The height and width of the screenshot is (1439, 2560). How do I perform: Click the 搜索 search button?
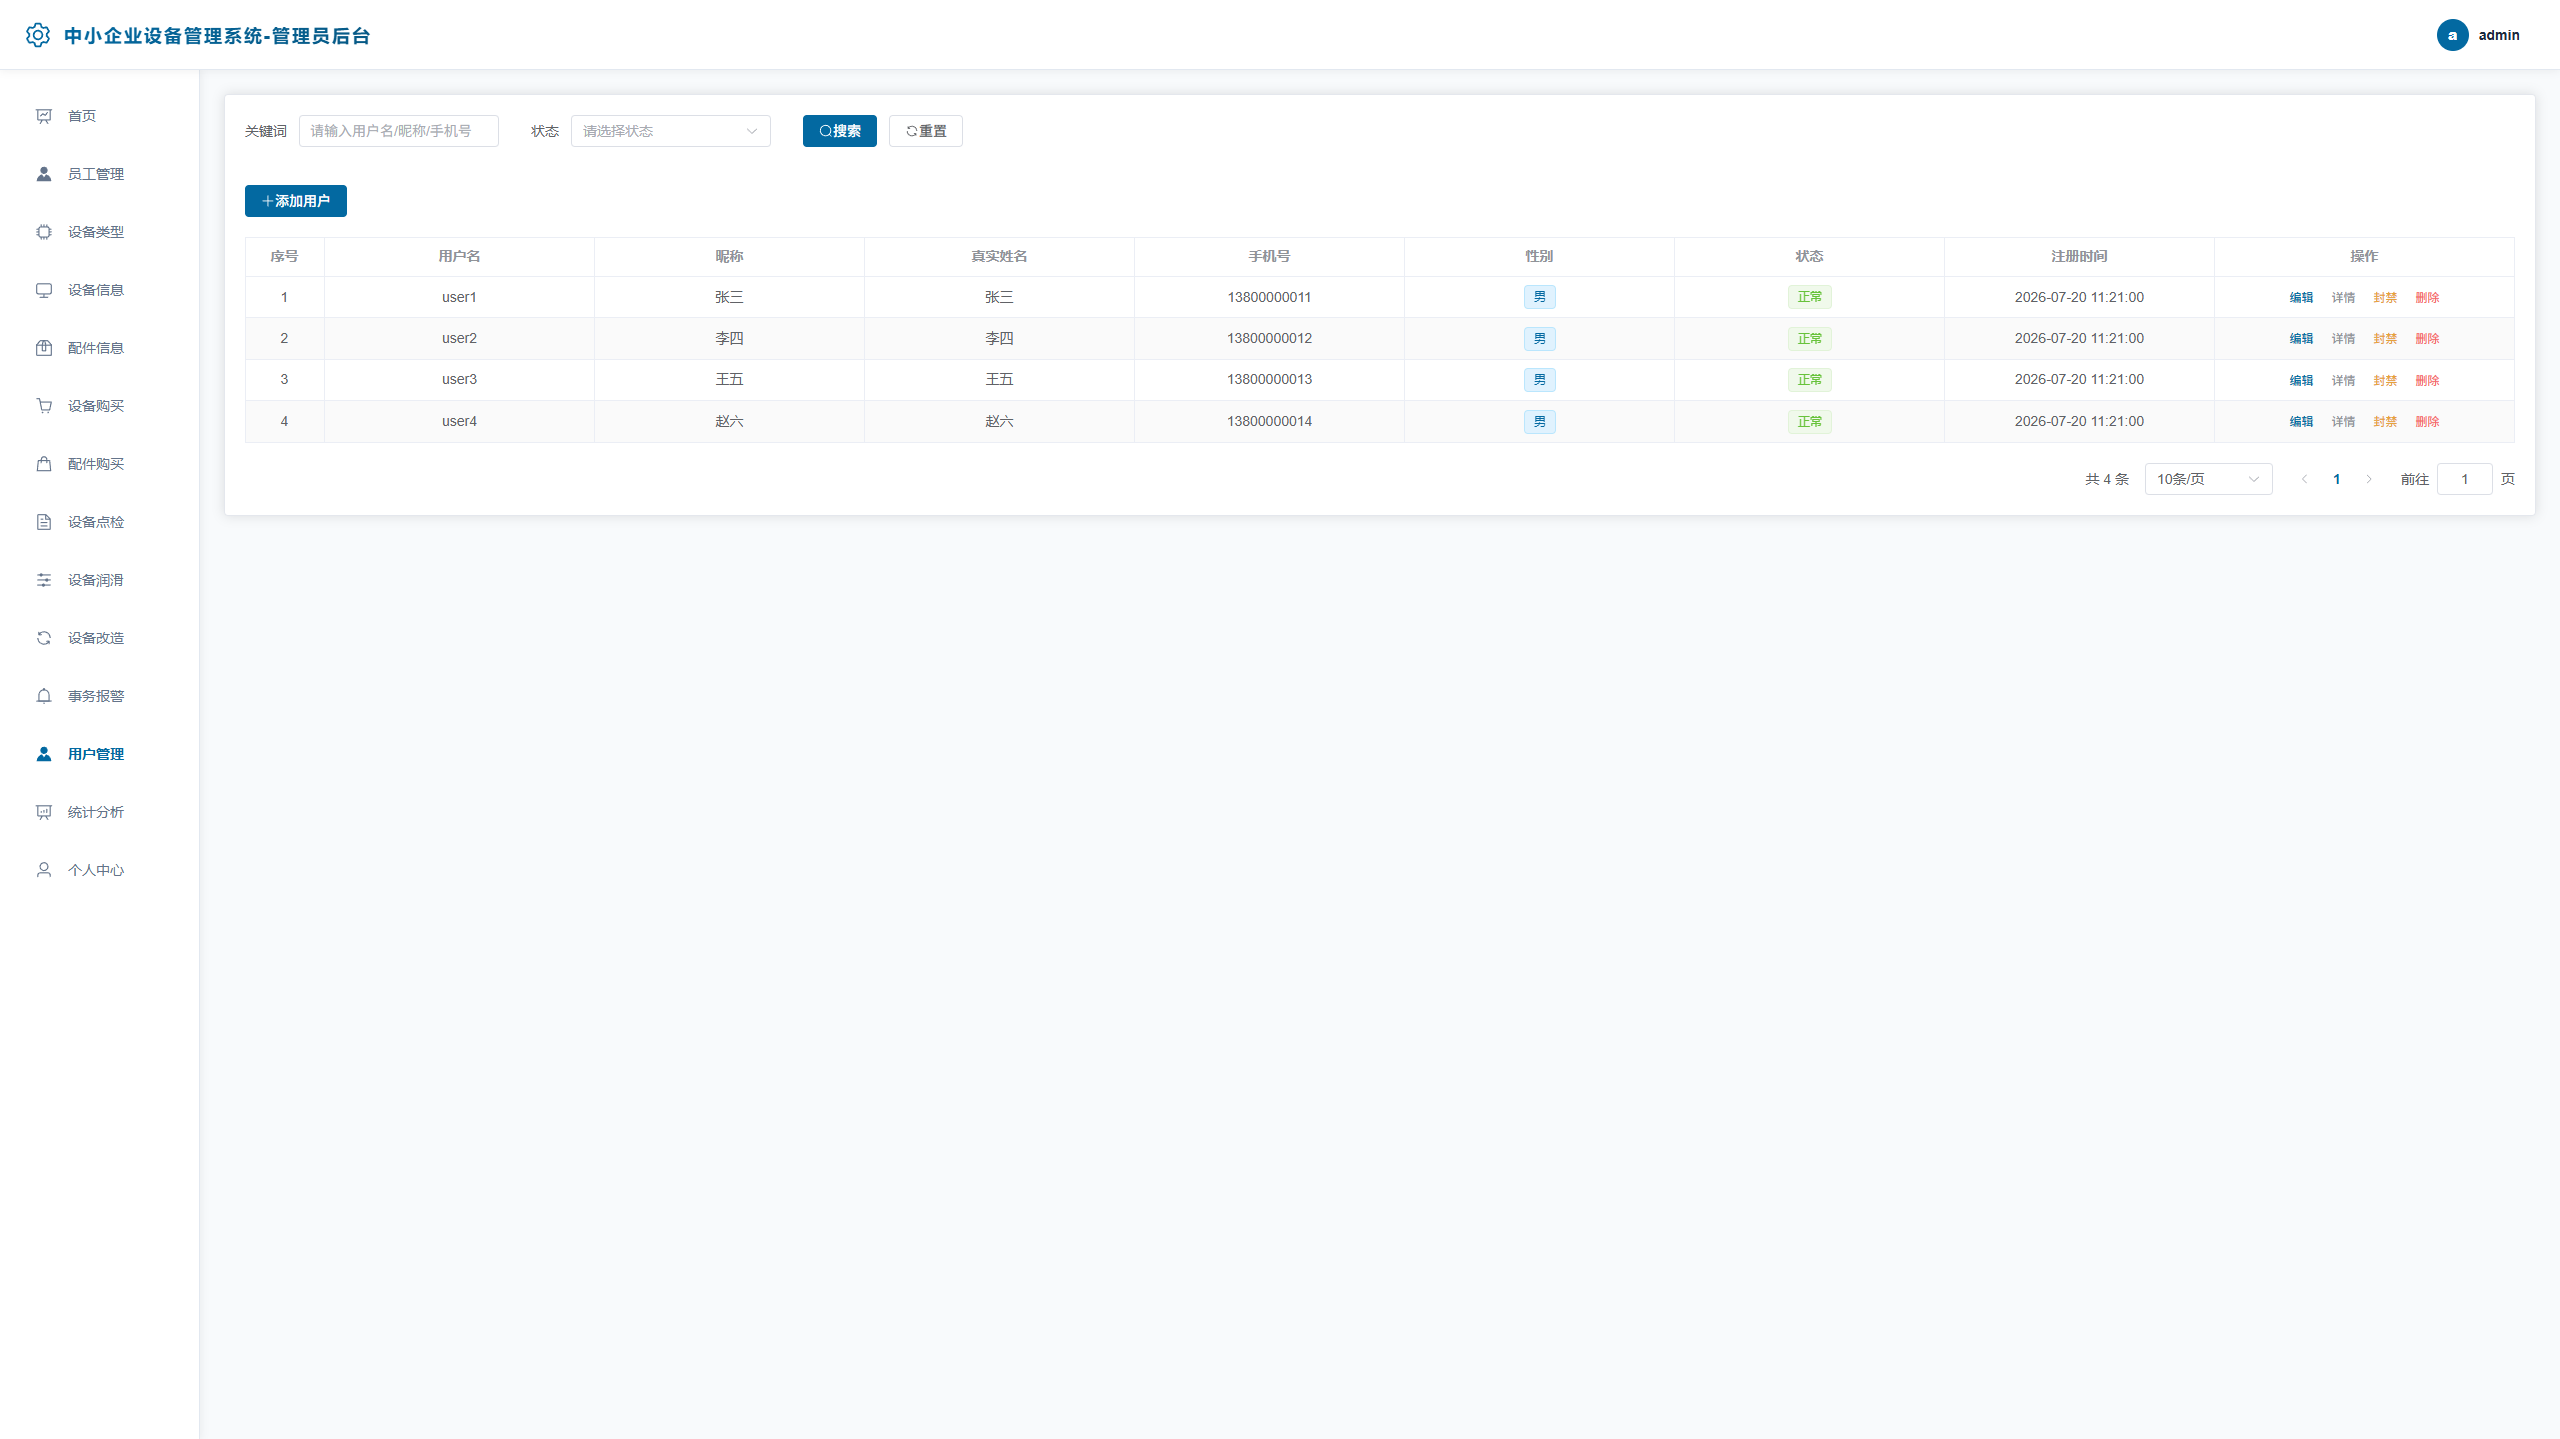[x=839, y=131]
